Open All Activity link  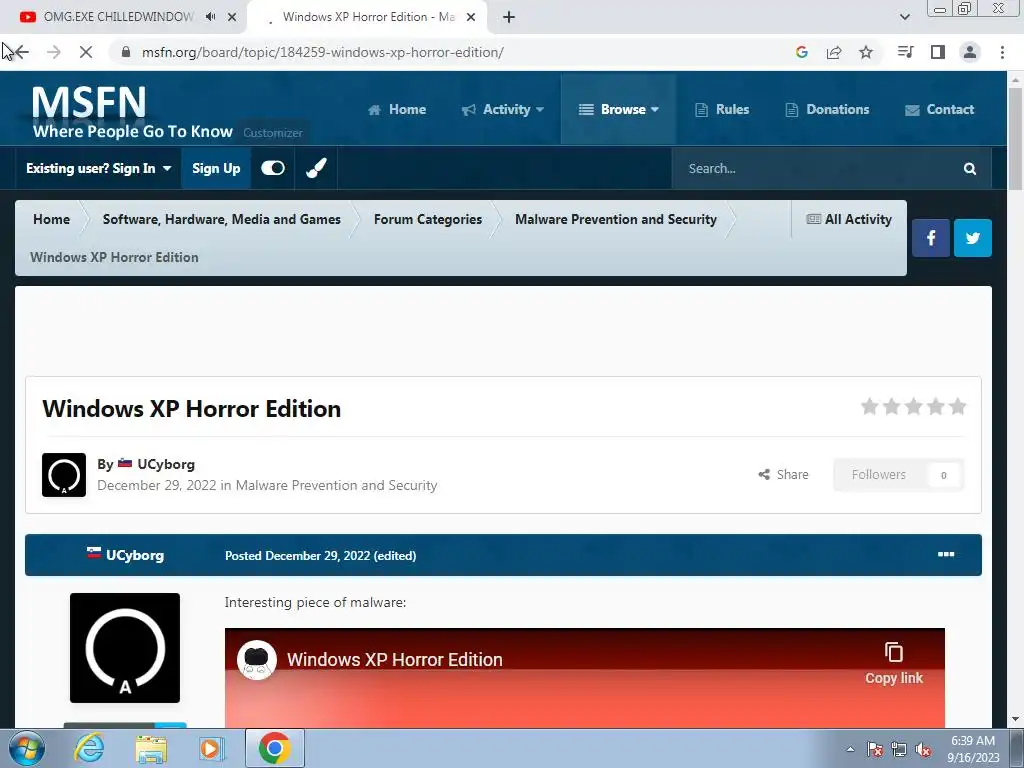[849, 219]
